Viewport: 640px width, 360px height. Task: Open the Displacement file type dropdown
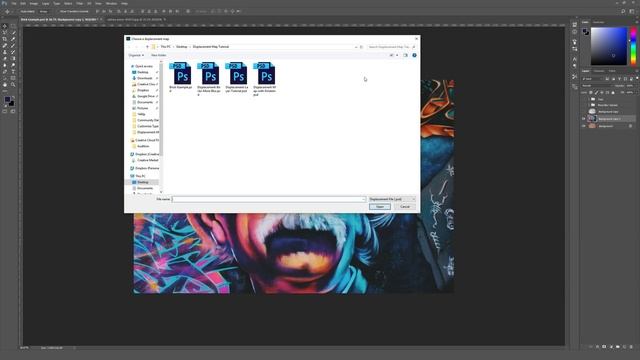392,199
